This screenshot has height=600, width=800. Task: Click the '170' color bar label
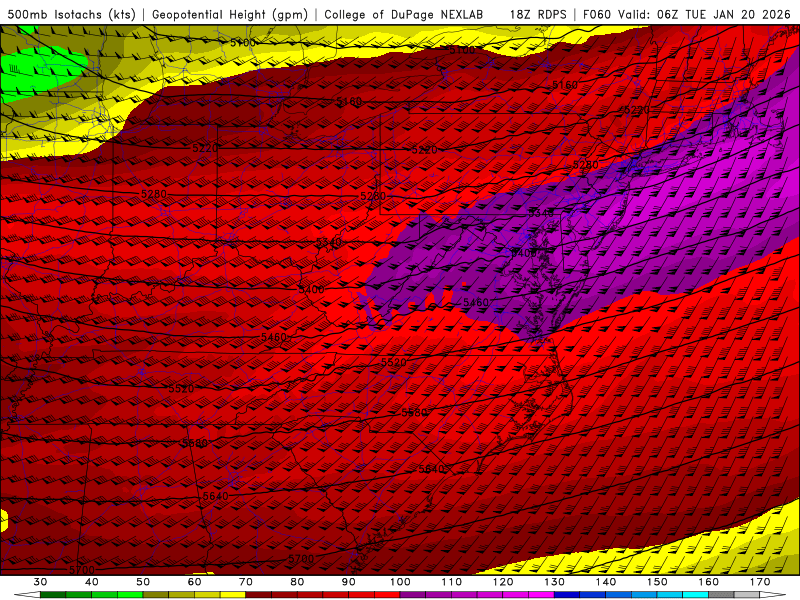(x=760, y=582)
